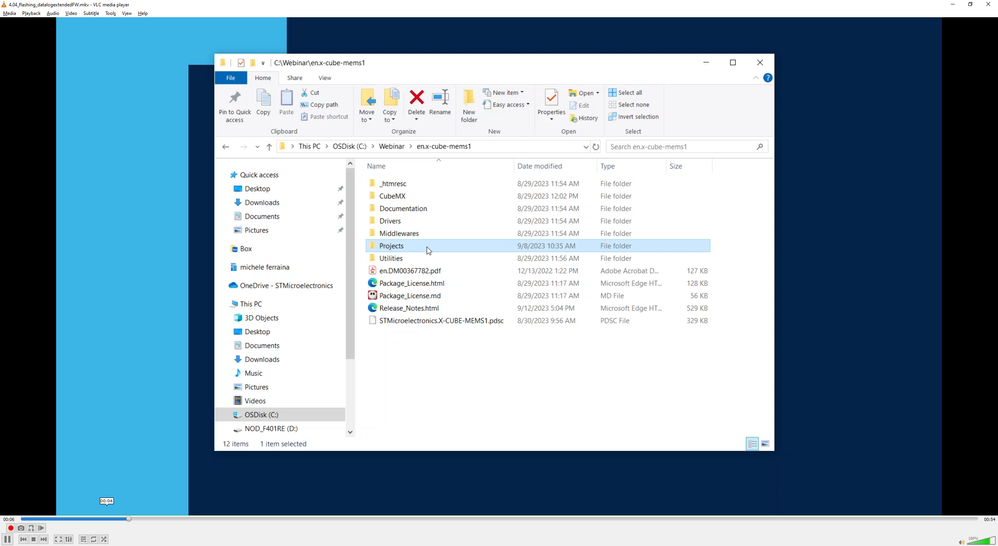Click the VLC seek bar handle

pos(129,519)
